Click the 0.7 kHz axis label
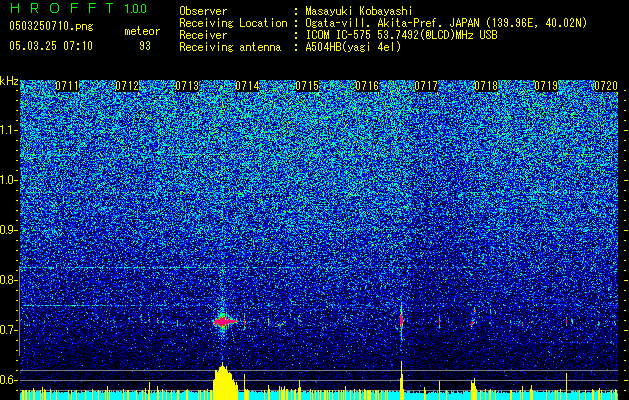This screenshot has height=400, width=629. (x=9, y=330)
